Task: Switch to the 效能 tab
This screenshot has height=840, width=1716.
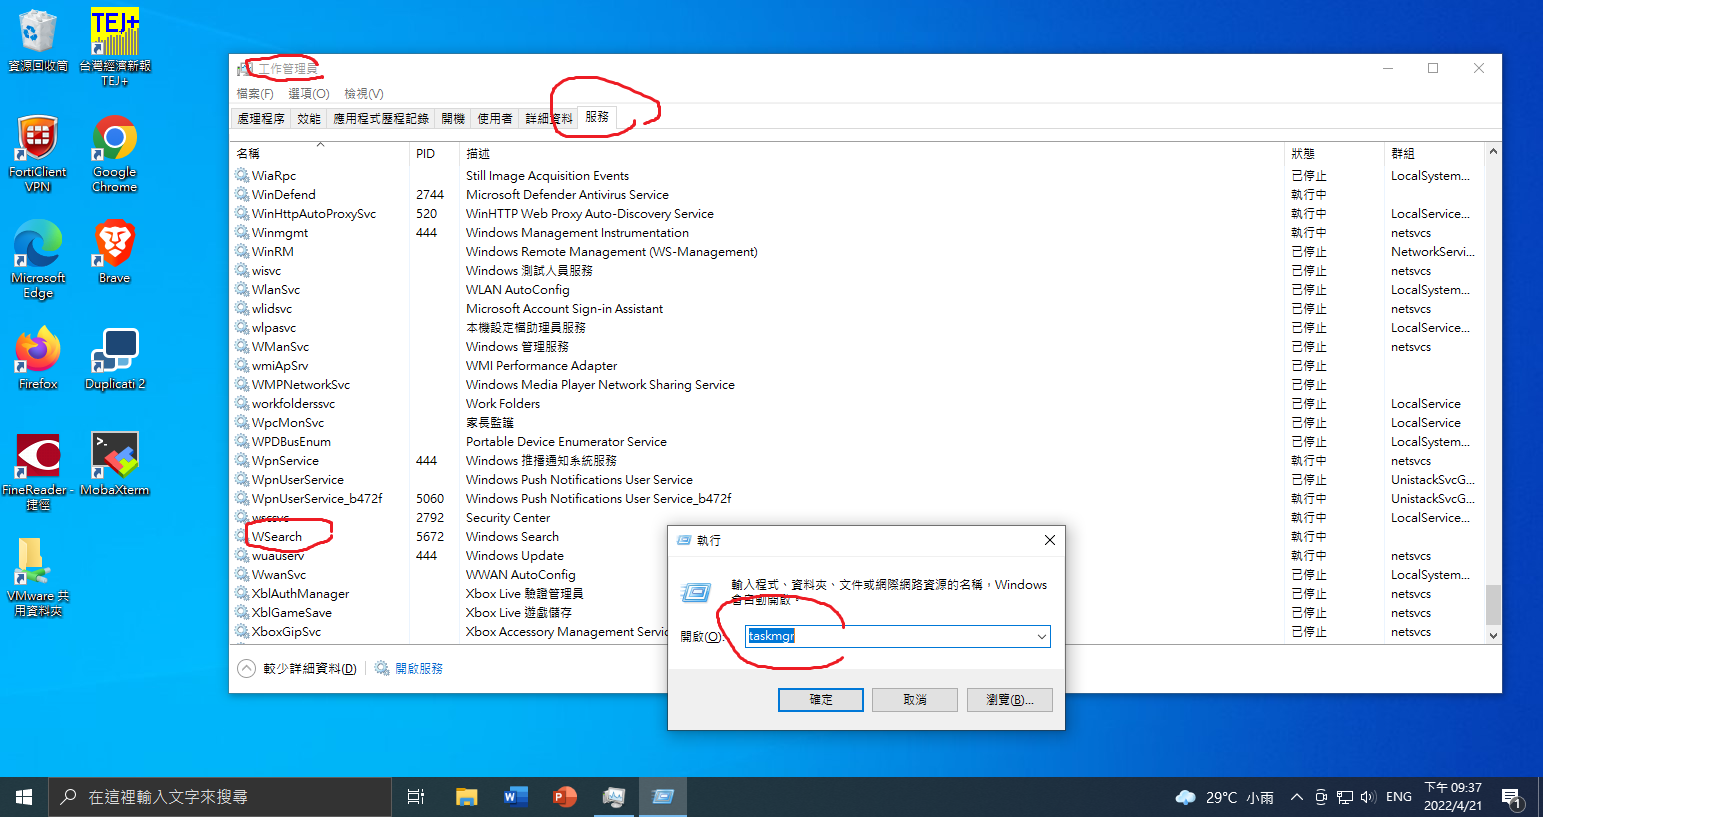Action: pos(309,119)
